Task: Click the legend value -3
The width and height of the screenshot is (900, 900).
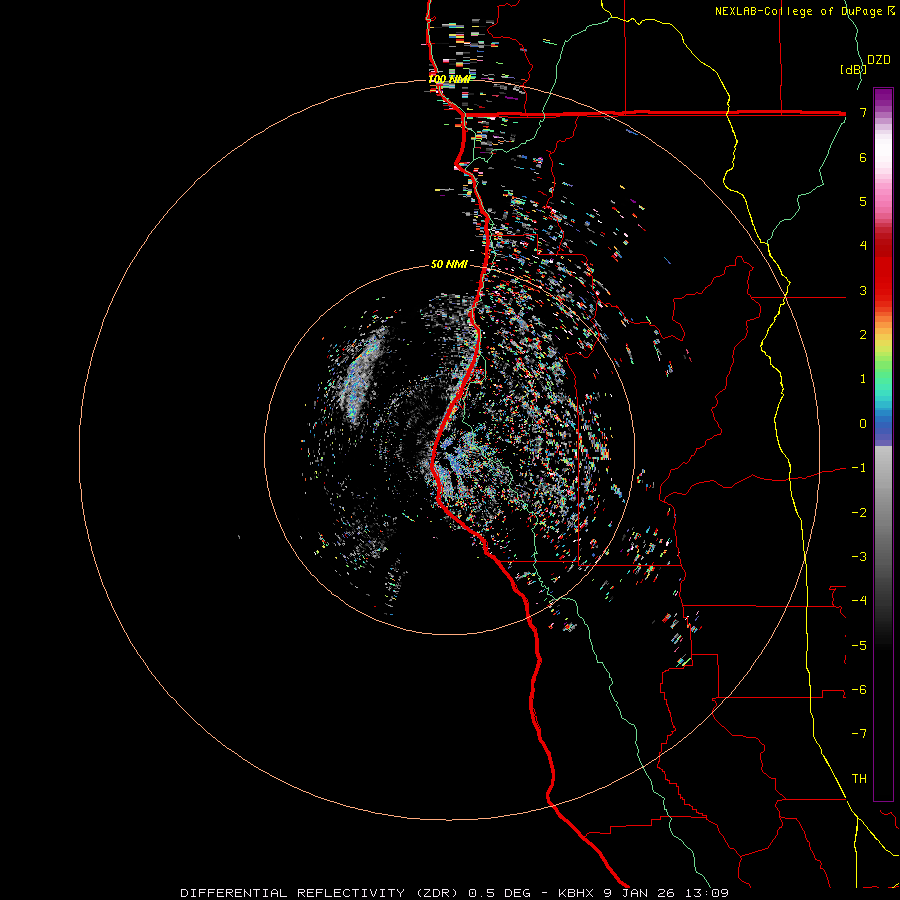Action: (x=859, y=556)
